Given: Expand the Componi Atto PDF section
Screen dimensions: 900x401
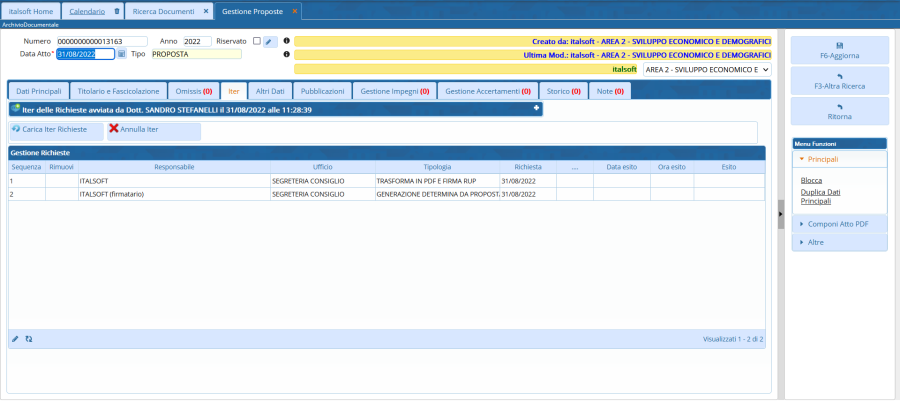Looking at the screenshot, I should click(839, 224).
